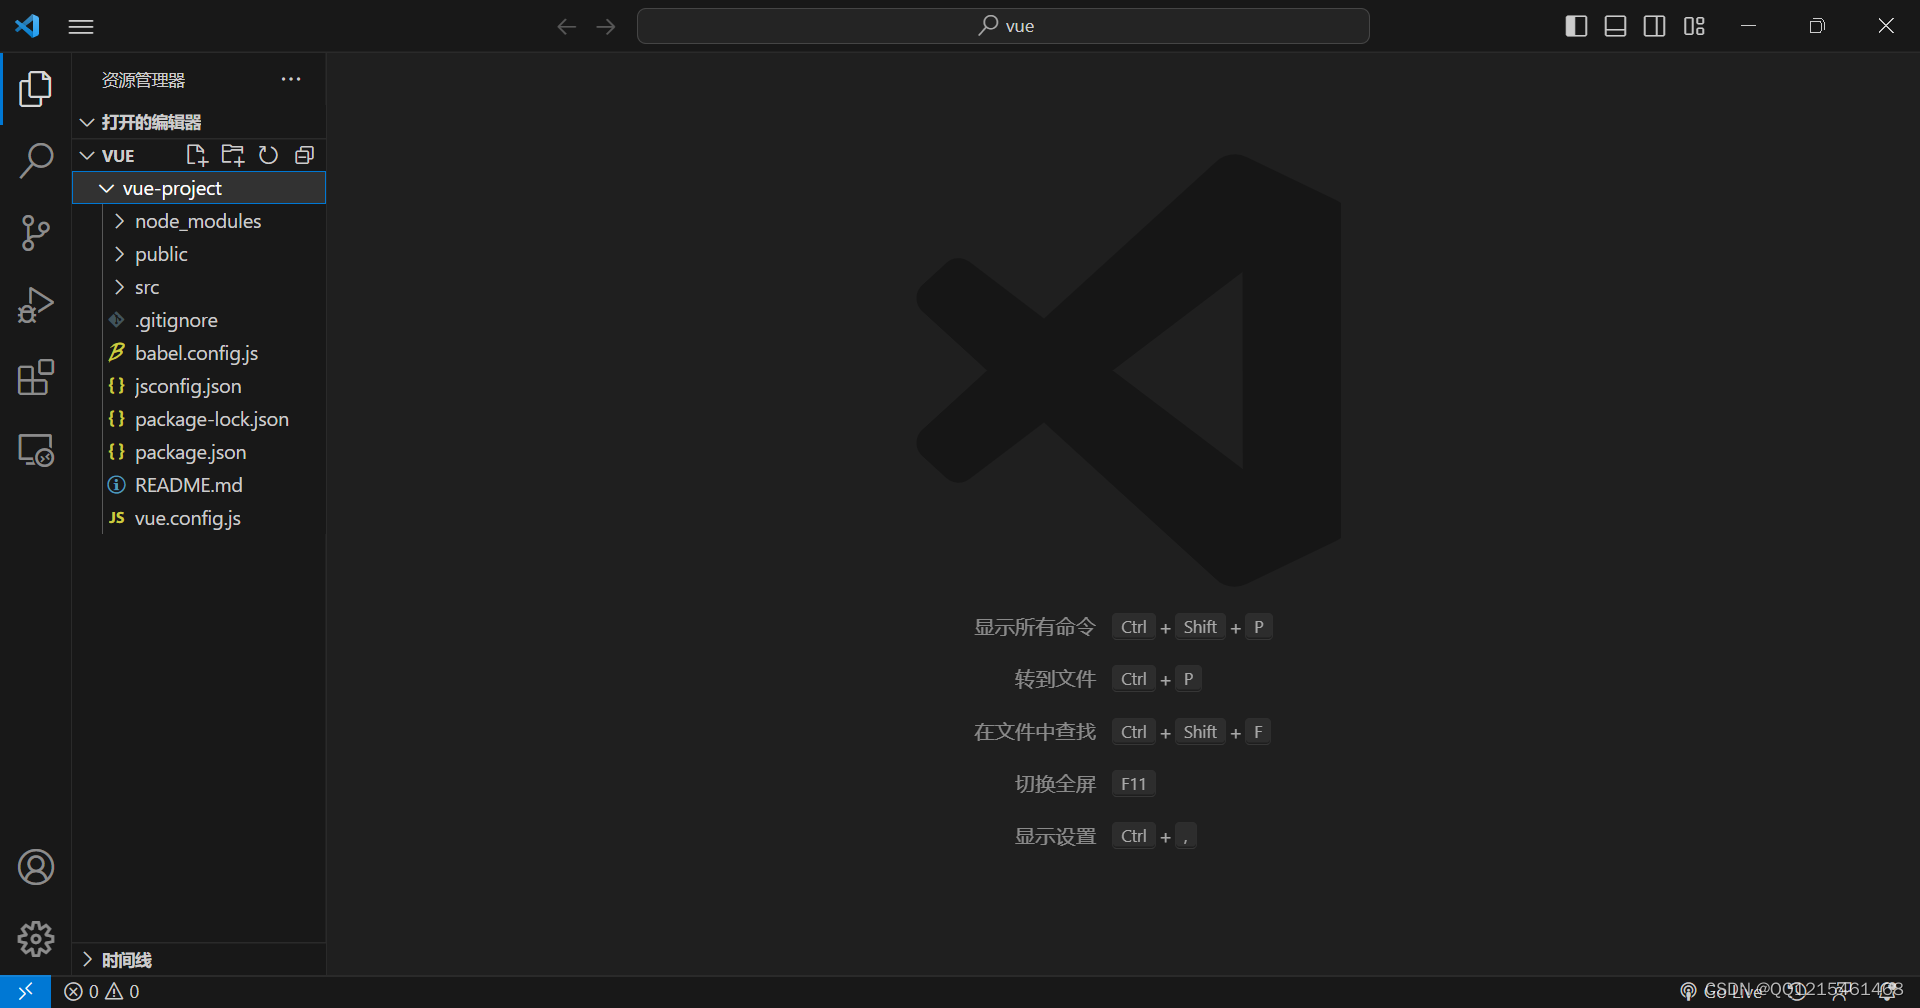Open vue.config.js file
Screen dimensions: 1920x1008
pyautogui.click(x=199, y=518)
